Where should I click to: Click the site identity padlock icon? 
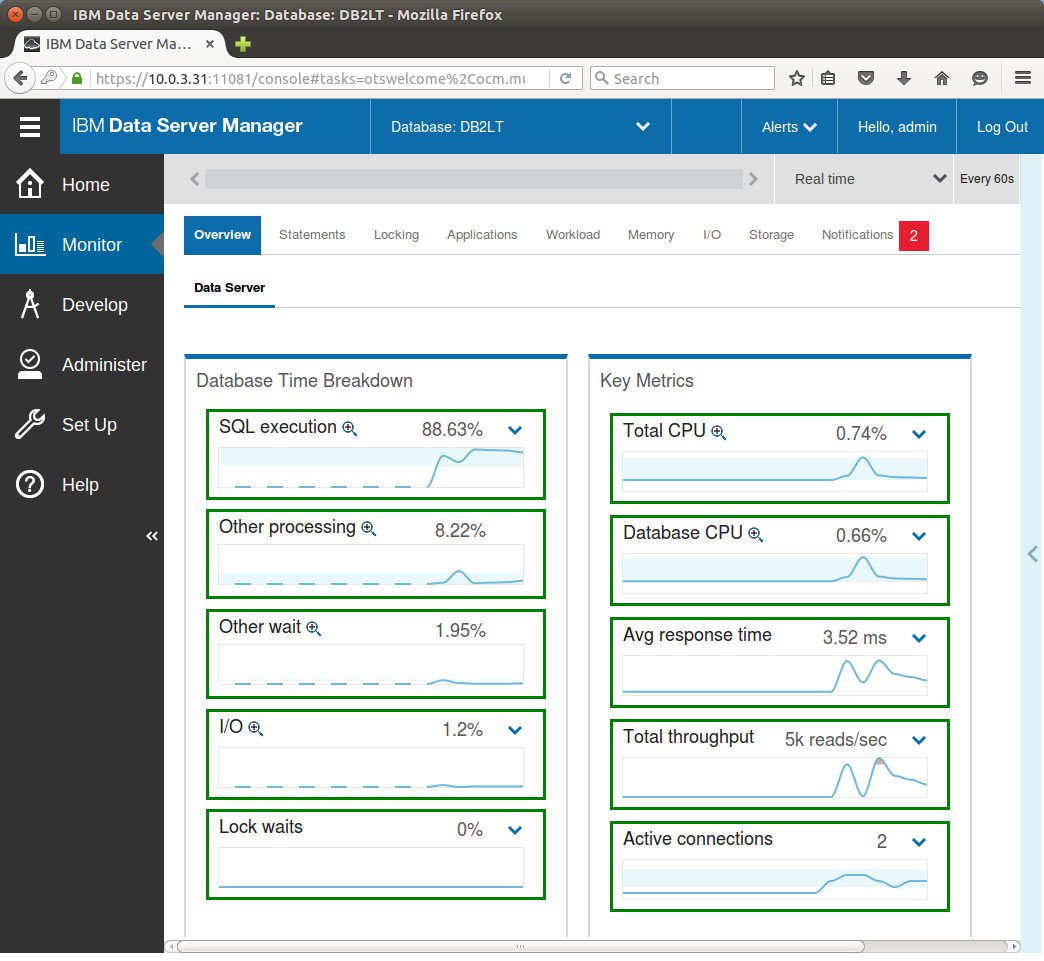77,78
